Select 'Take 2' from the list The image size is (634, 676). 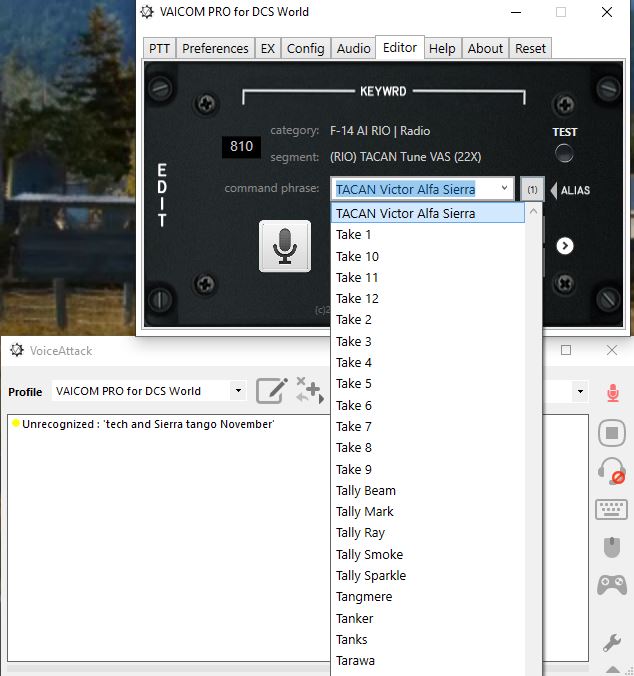[428, 320]
